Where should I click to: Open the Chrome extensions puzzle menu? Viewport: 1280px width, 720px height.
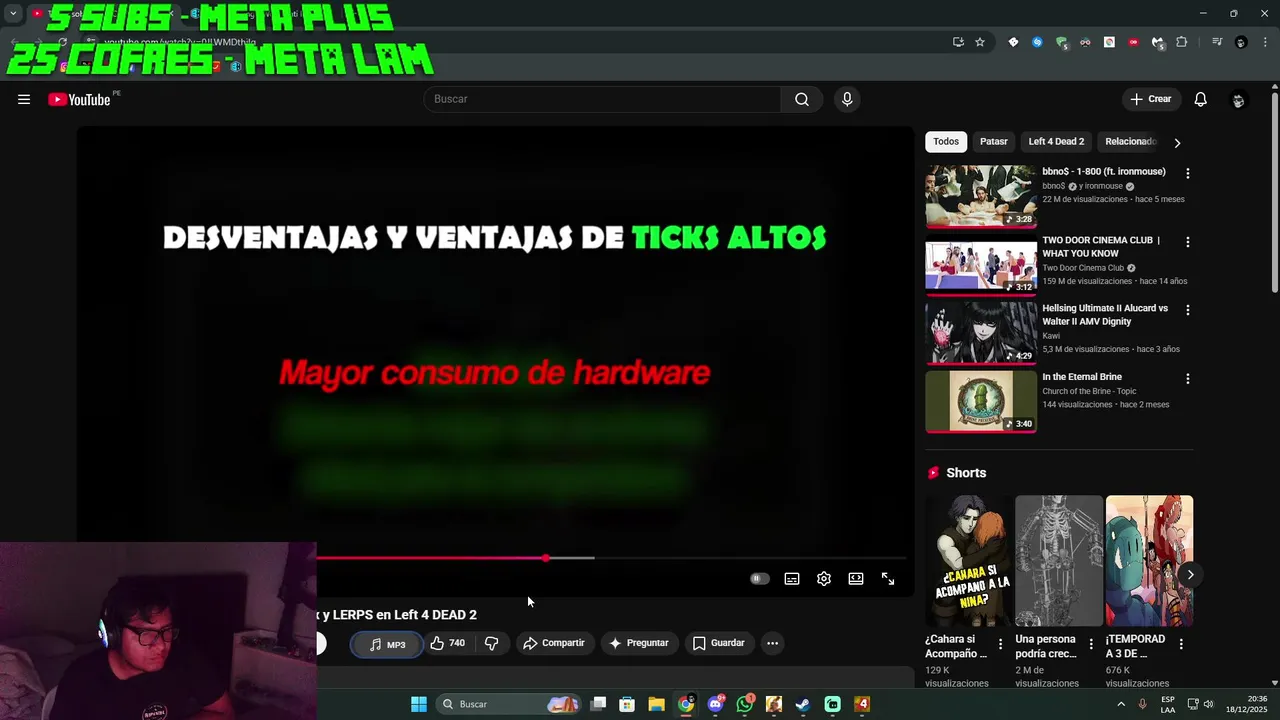point(1182,42)
